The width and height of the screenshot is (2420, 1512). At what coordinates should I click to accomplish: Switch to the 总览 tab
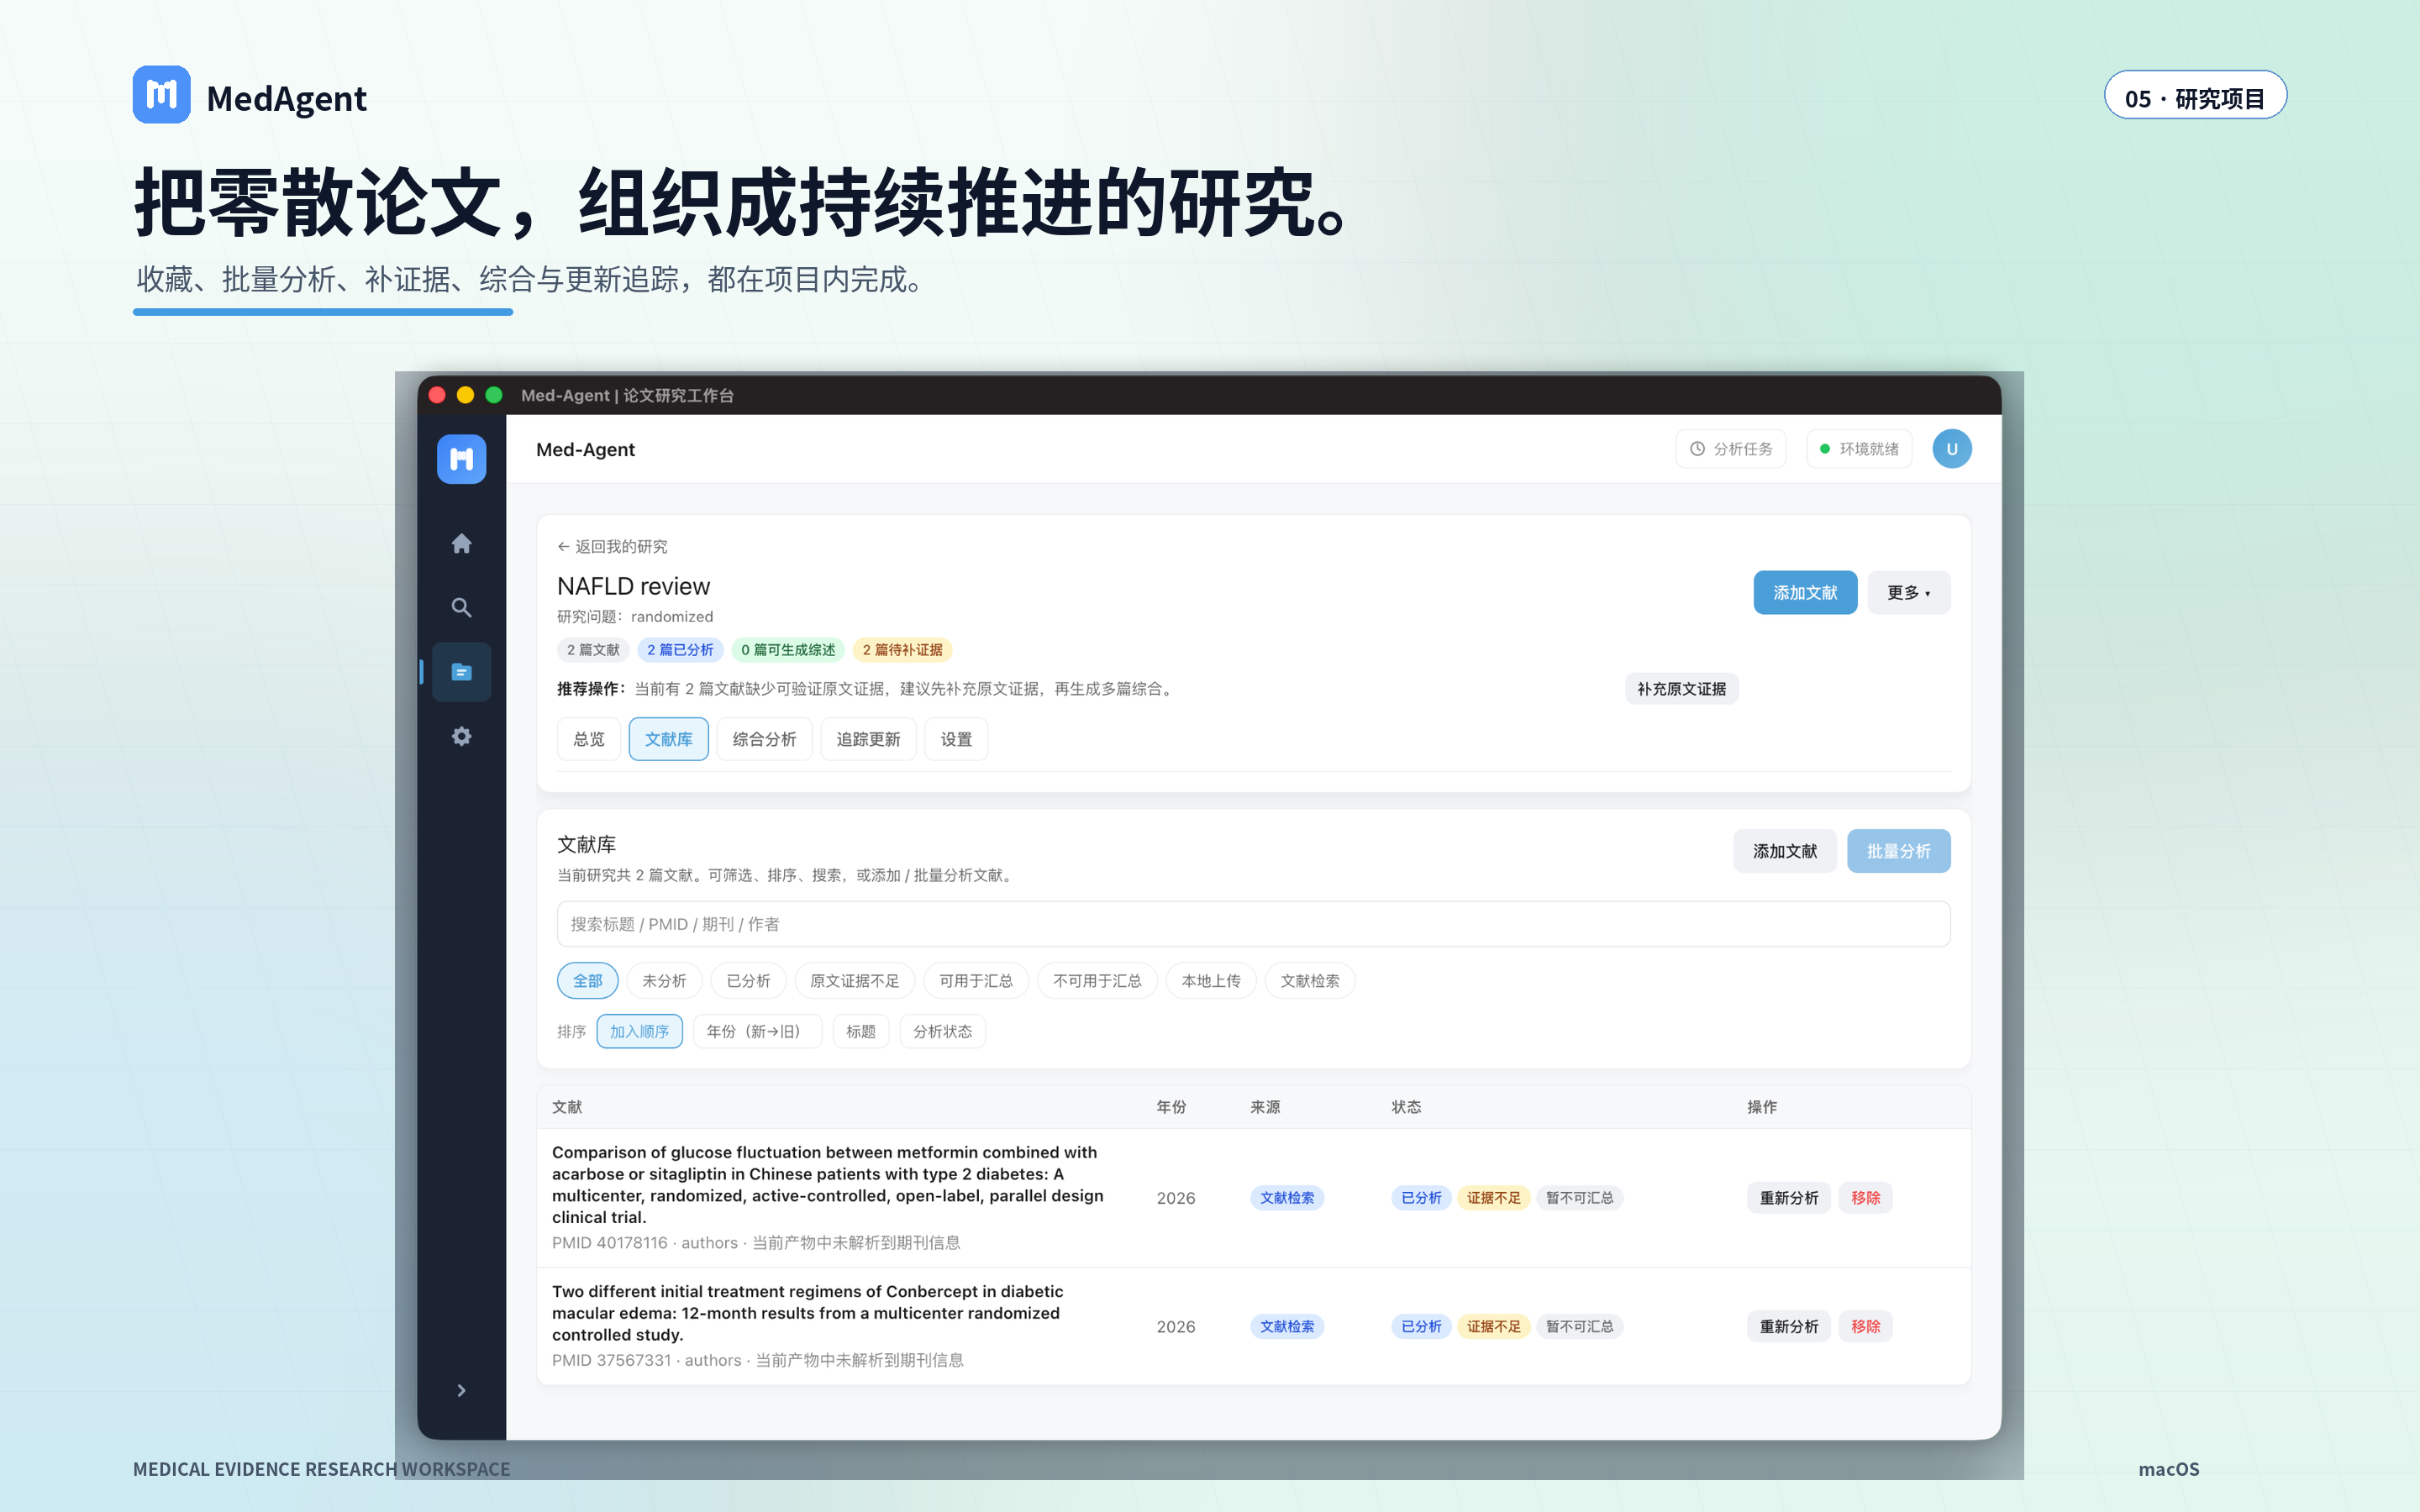pos(589,739)
